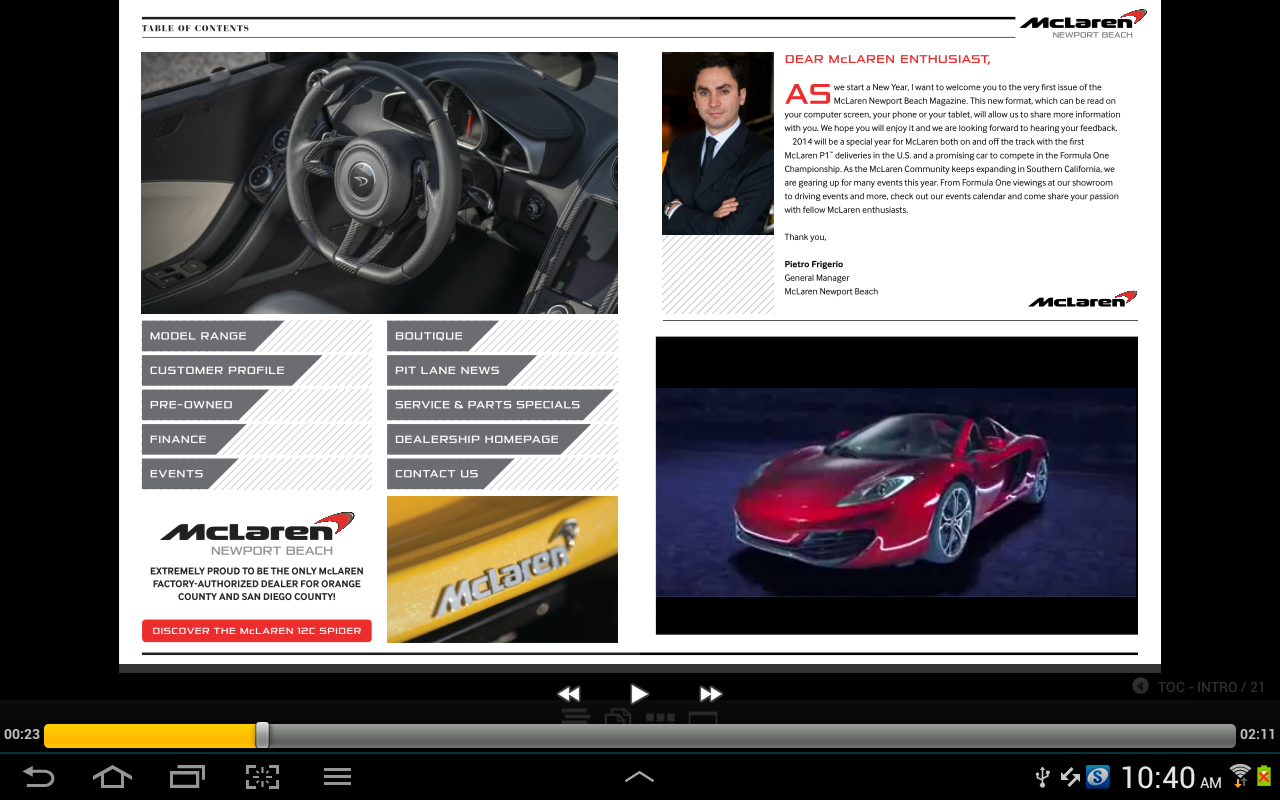
Task: Expand the bottom bar up-chevron
Action: coord(639,777)
